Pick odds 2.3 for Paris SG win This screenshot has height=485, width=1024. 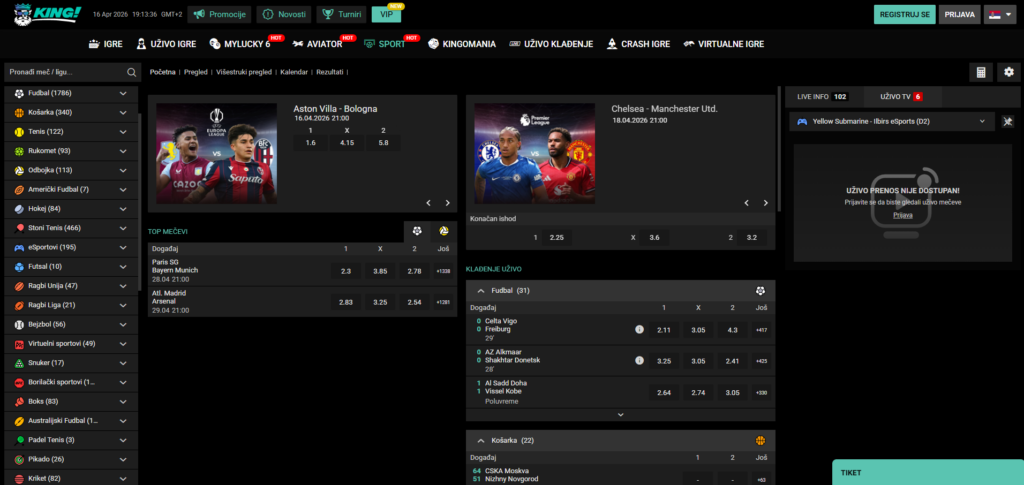346,271
